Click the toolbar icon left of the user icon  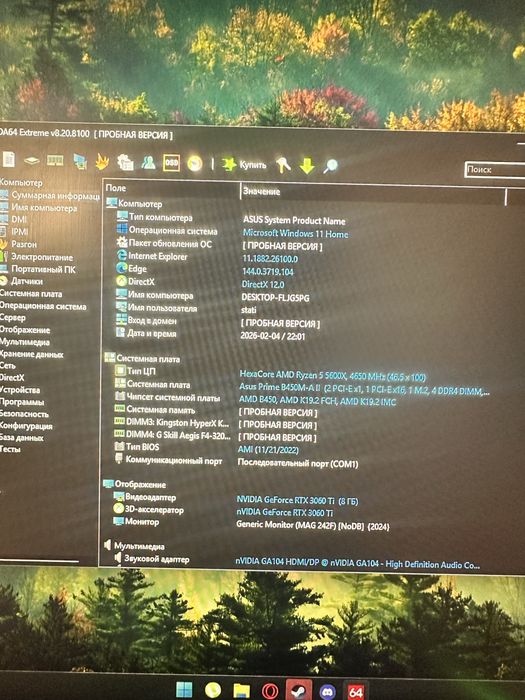(125, 162)
